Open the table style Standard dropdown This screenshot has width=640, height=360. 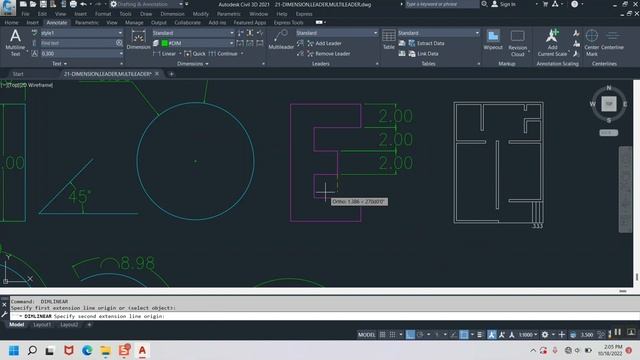[438, 33]
